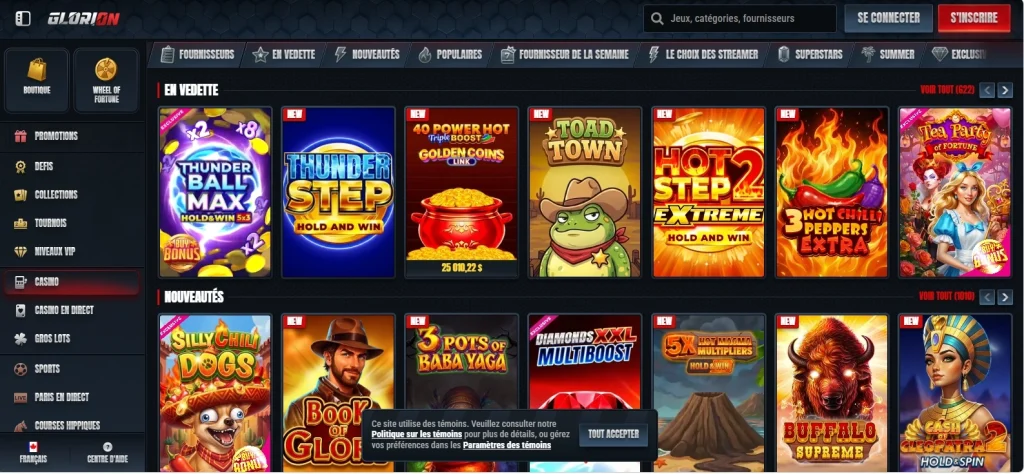Click the Promotions gift icon
Screen dimensions: 1024x474
pos(21,136)
